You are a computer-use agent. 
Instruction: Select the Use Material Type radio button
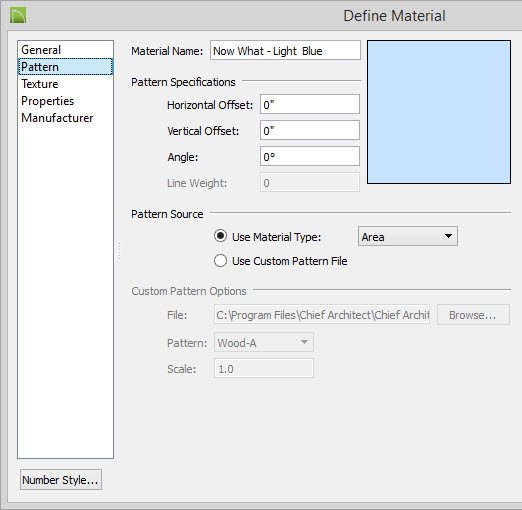coord(220,236)
